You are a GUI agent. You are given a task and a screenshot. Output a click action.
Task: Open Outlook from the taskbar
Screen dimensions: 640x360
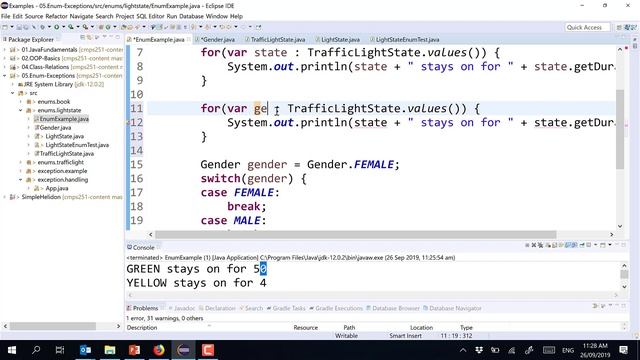pos(85,350)
